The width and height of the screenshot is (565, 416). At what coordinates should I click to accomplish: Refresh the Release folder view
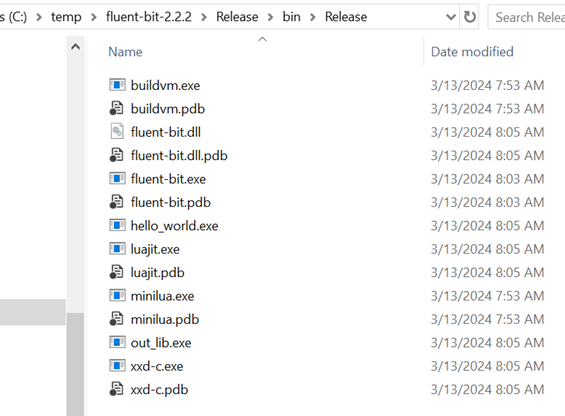(470, 17)
